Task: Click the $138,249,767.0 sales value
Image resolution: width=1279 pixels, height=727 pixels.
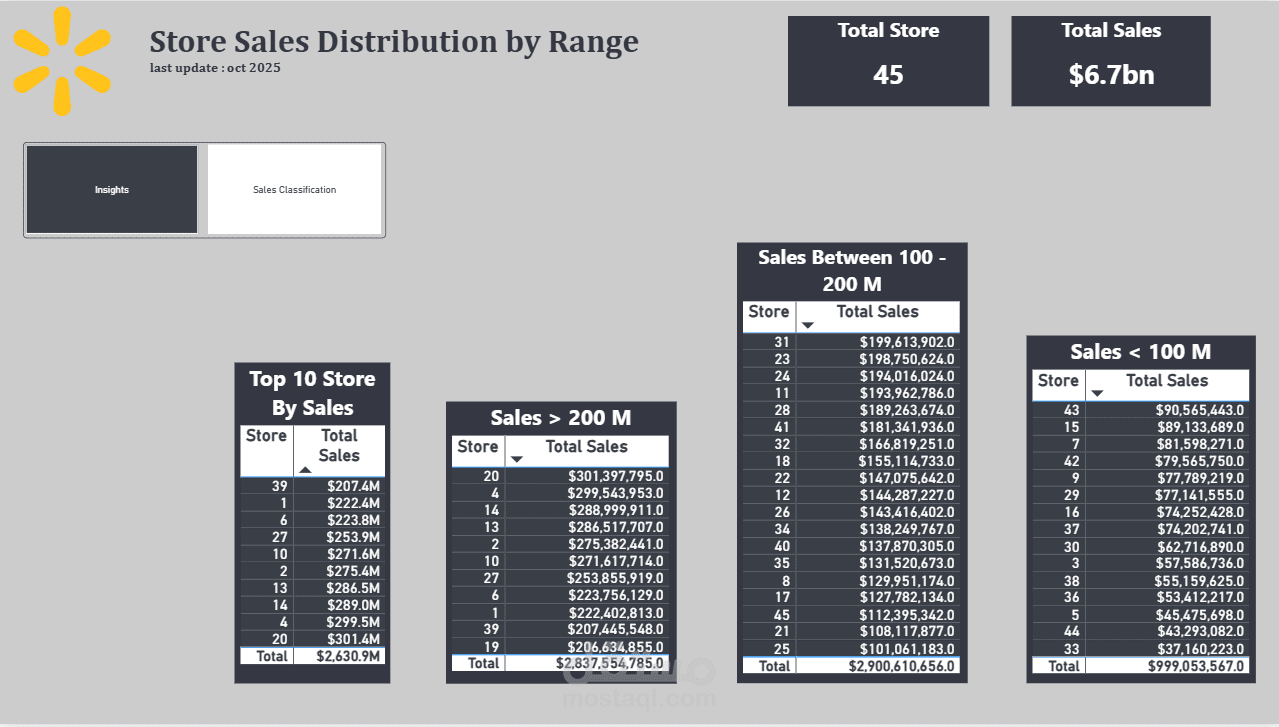Action: click(x=906, y=529)
